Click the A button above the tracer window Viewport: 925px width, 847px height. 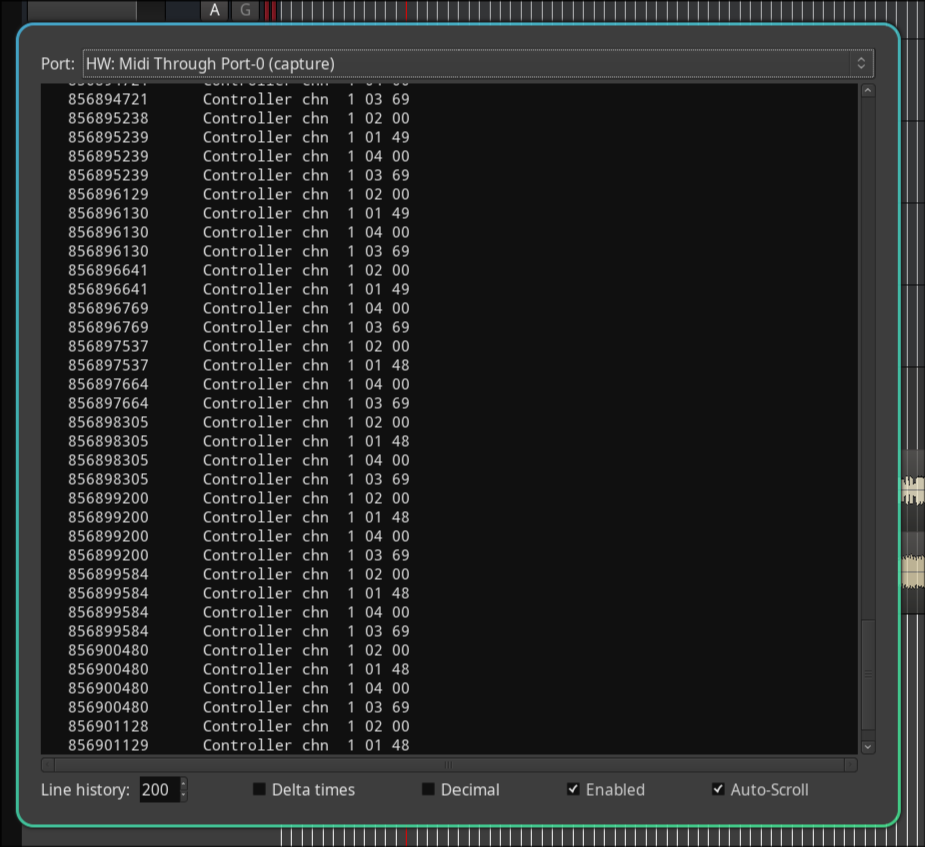click(214, 10)
